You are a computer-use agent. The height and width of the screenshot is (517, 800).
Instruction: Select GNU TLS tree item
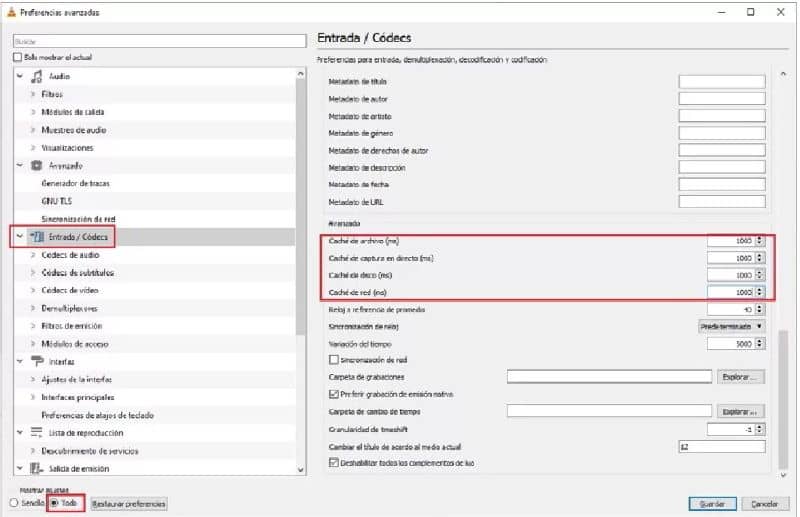57,201
